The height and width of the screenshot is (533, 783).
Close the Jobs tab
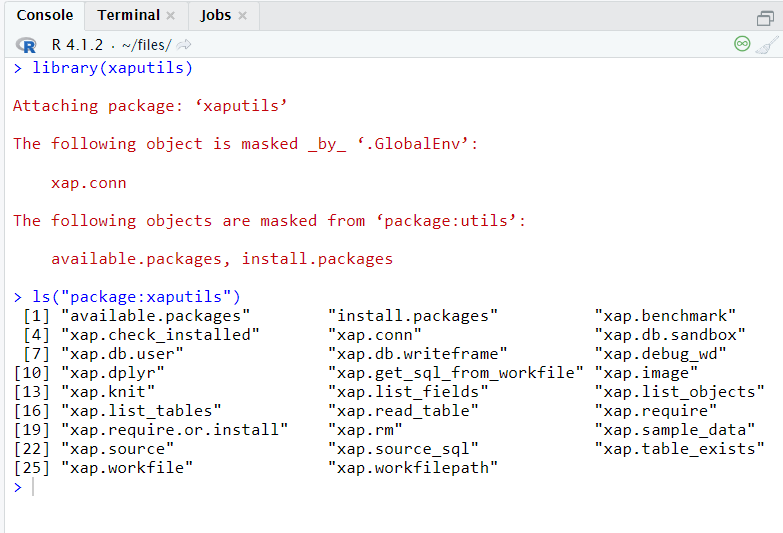click(244, 16)
